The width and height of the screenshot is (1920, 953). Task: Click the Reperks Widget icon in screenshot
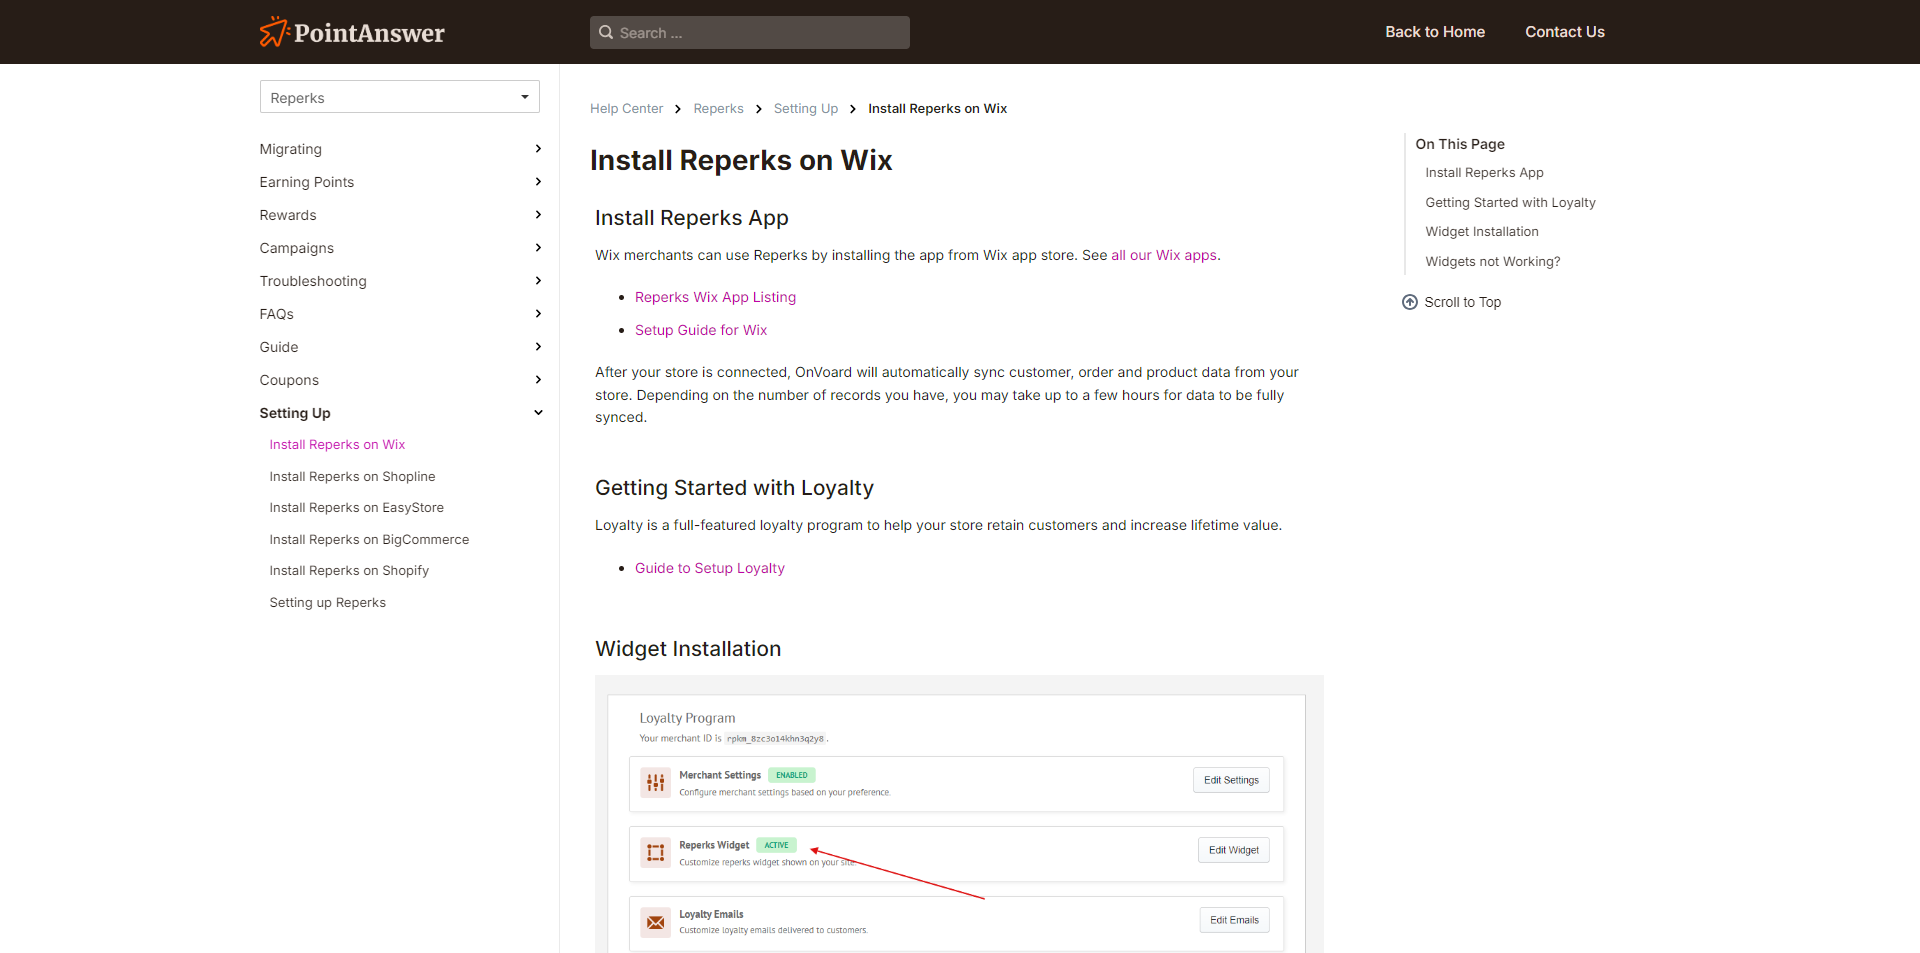tap(655, 853)
